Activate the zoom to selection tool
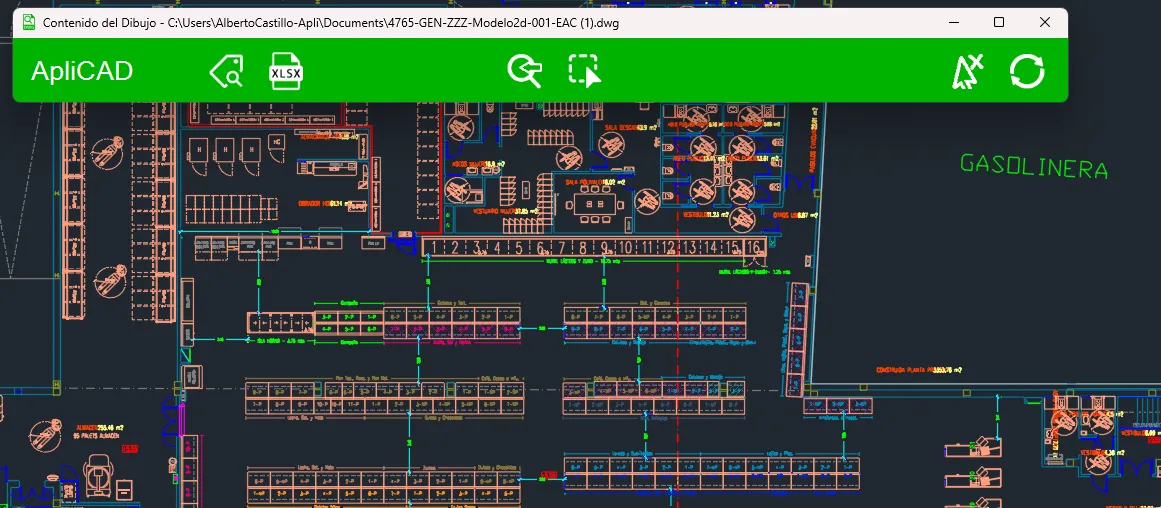This screenshot has width=1161, height=508. point(525,72)
